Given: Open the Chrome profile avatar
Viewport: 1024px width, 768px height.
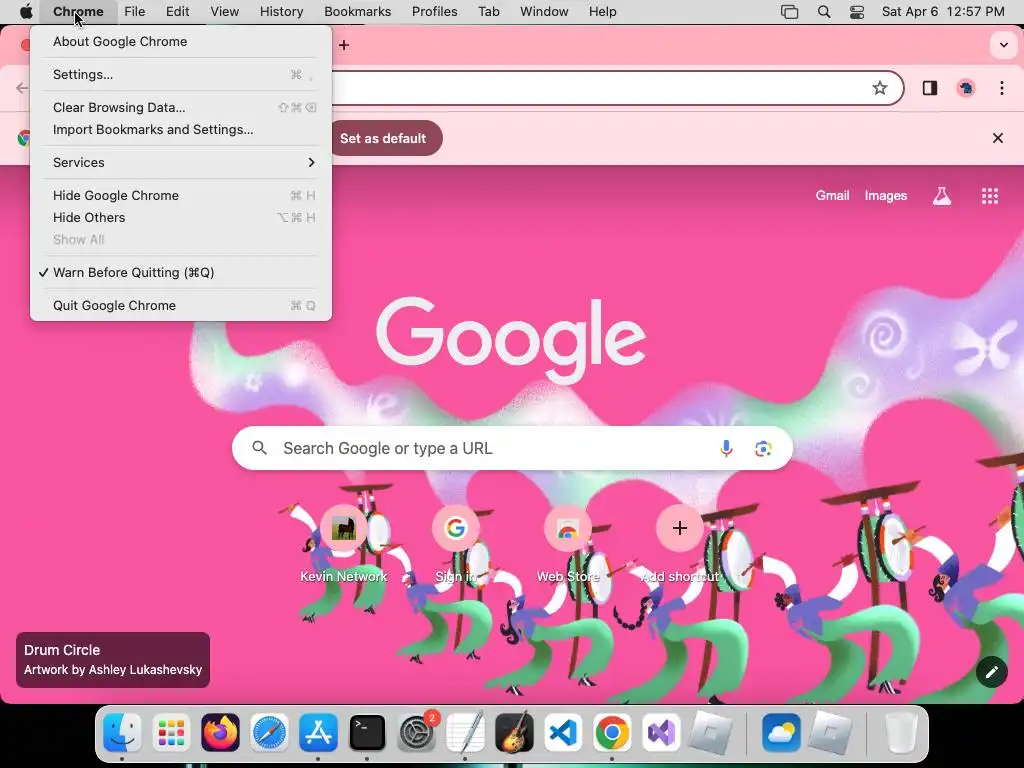Looking at the screenshot, I should (x=966, y=88).
